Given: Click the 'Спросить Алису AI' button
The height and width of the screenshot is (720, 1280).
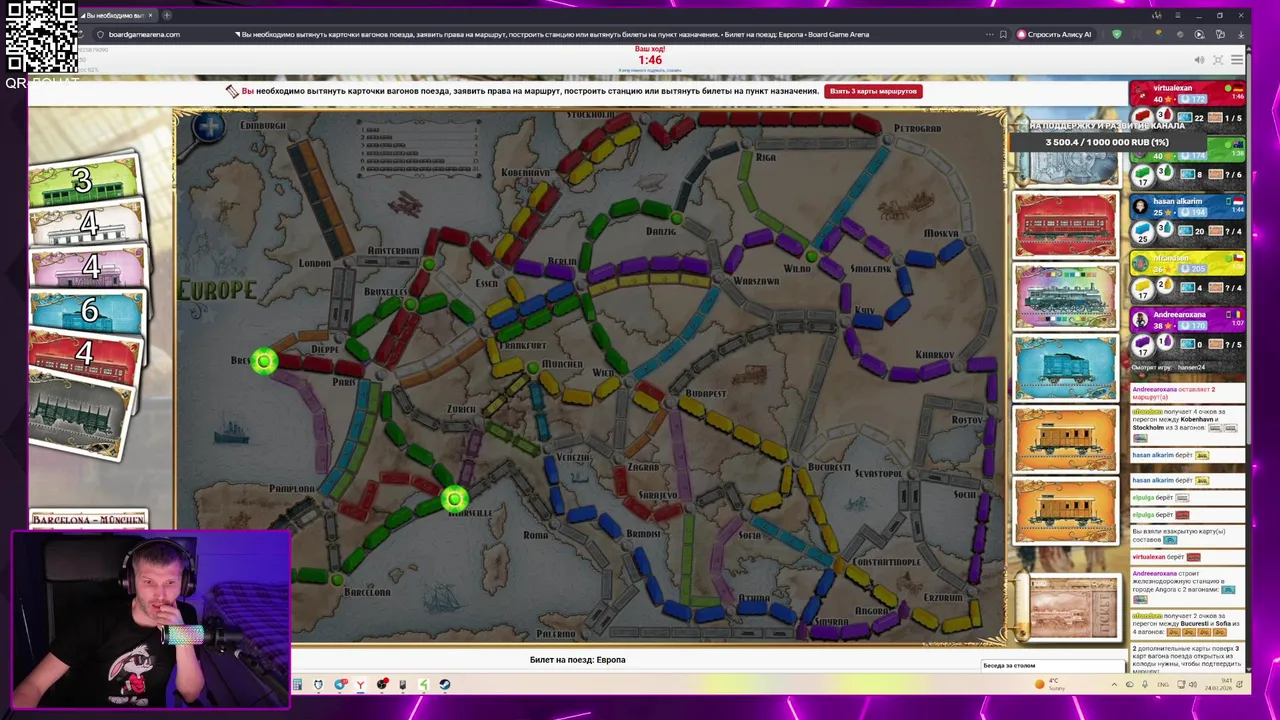Looking at the screenshot, I should (1054, 34).
